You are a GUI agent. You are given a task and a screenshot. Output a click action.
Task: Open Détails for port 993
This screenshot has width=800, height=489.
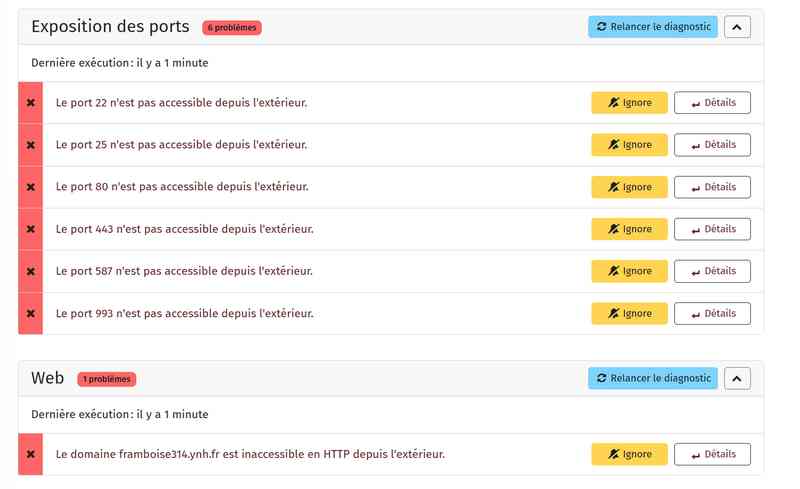pos(712,313)
